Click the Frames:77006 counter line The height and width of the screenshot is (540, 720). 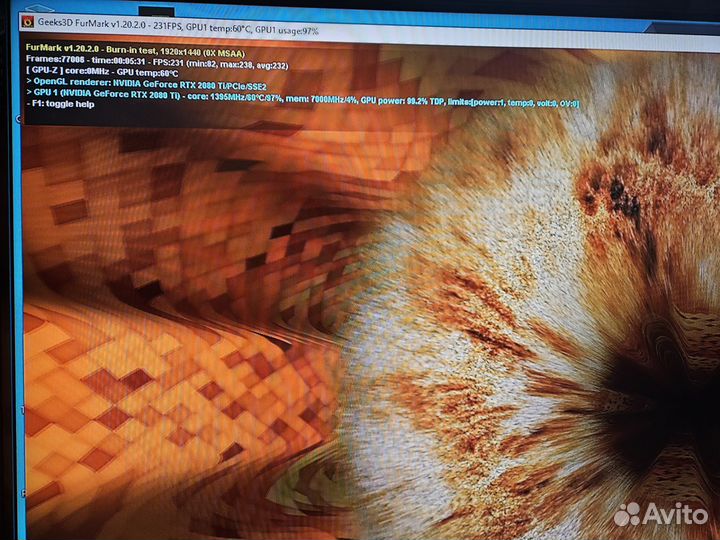pos(53,59)
